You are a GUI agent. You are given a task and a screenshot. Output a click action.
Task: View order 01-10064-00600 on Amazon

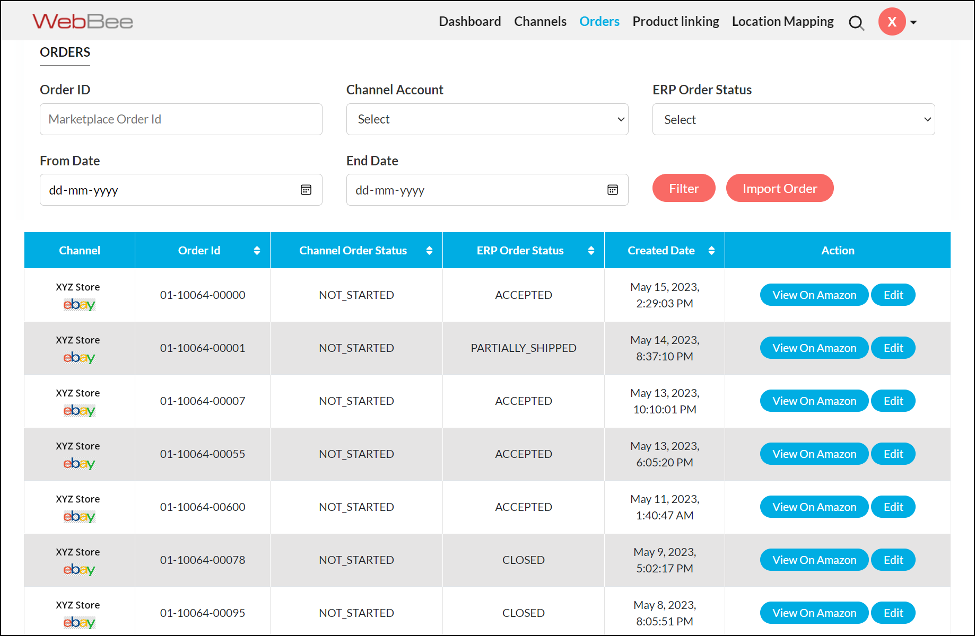click(814, 507)
